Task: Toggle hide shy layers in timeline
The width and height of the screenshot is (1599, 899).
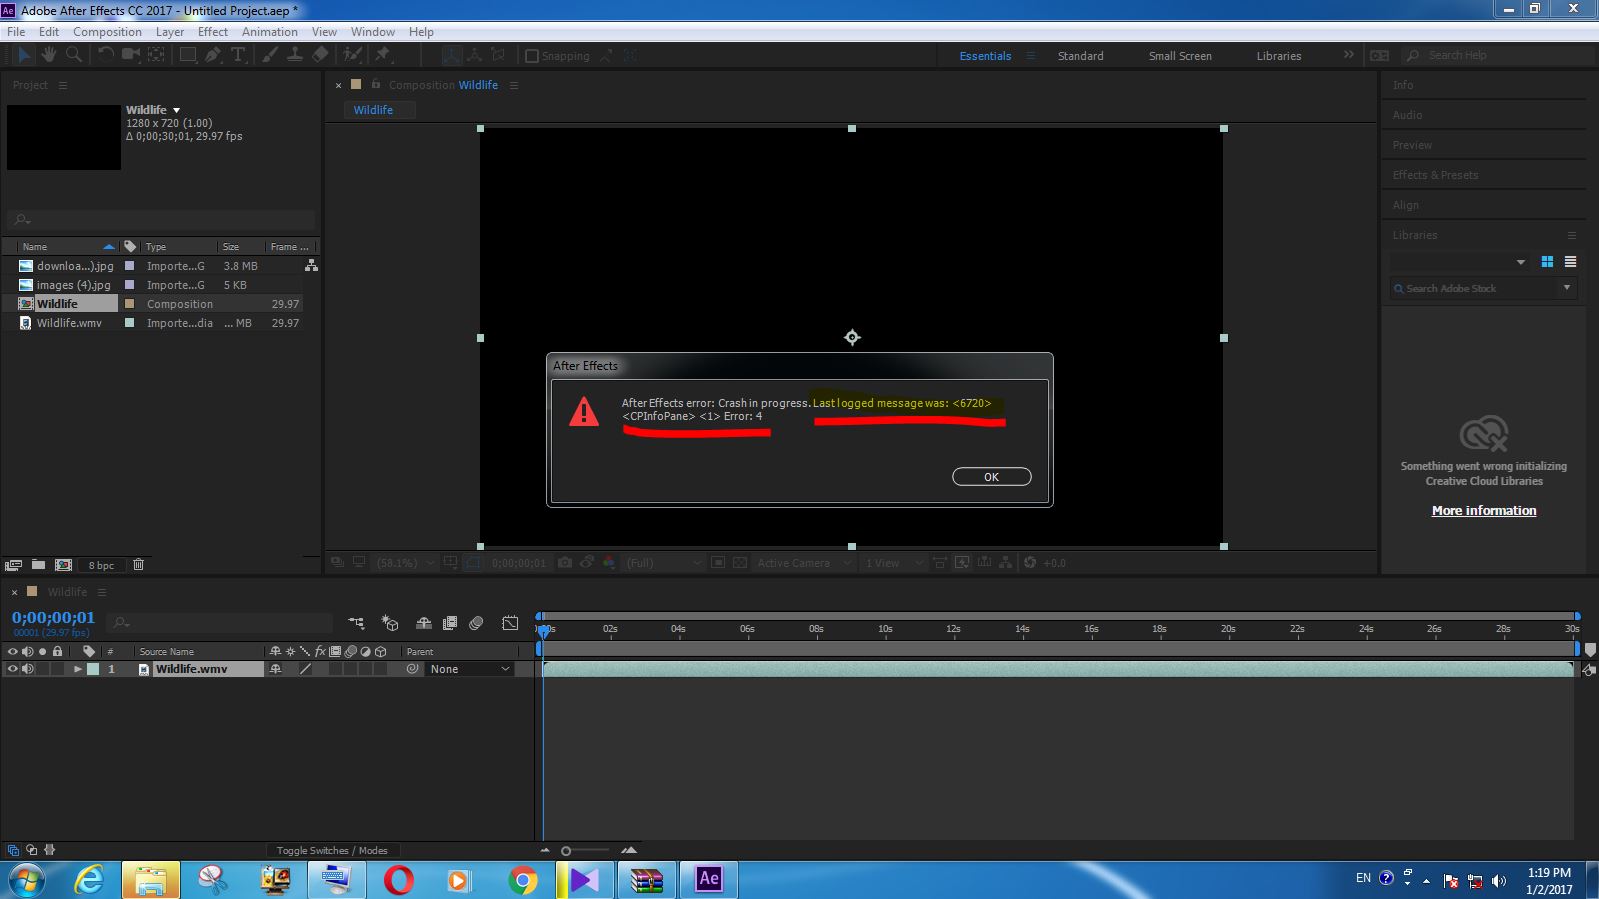Action: pyautogui.click(x=424, y=623)
